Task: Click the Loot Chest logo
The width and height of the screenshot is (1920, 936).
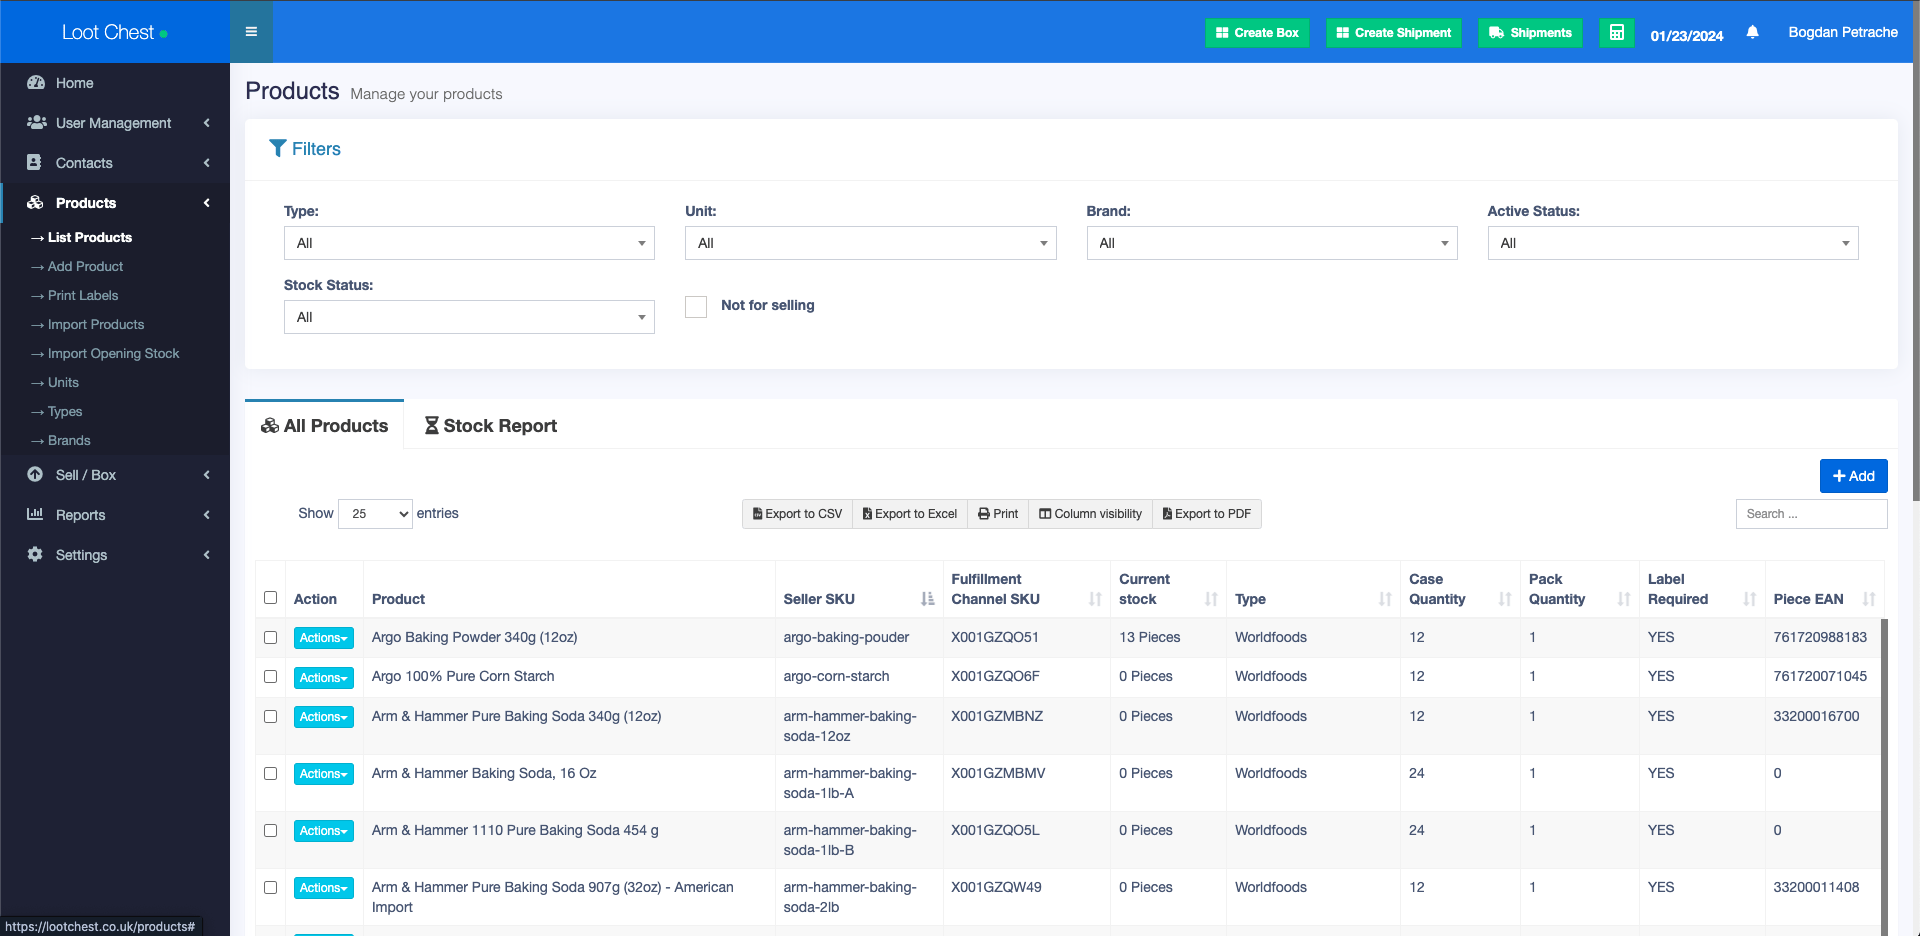Action: coord(114,32)
